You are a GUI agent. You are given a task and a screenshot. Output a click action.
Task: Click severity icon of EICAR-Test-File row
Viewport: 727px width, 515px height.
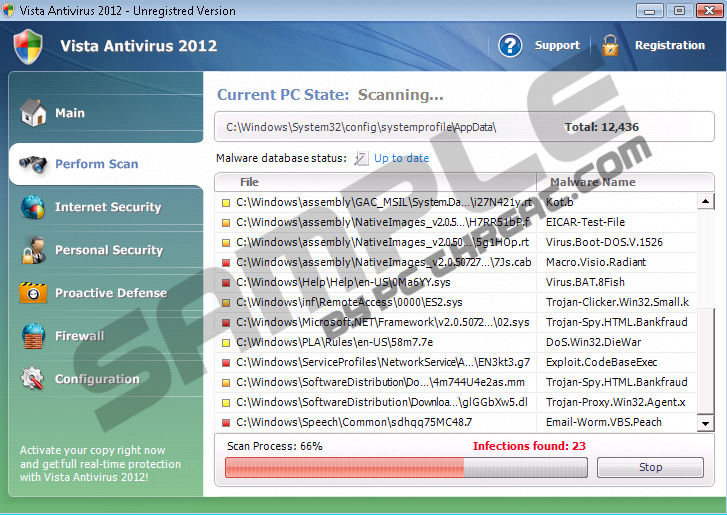click(226, 223)
